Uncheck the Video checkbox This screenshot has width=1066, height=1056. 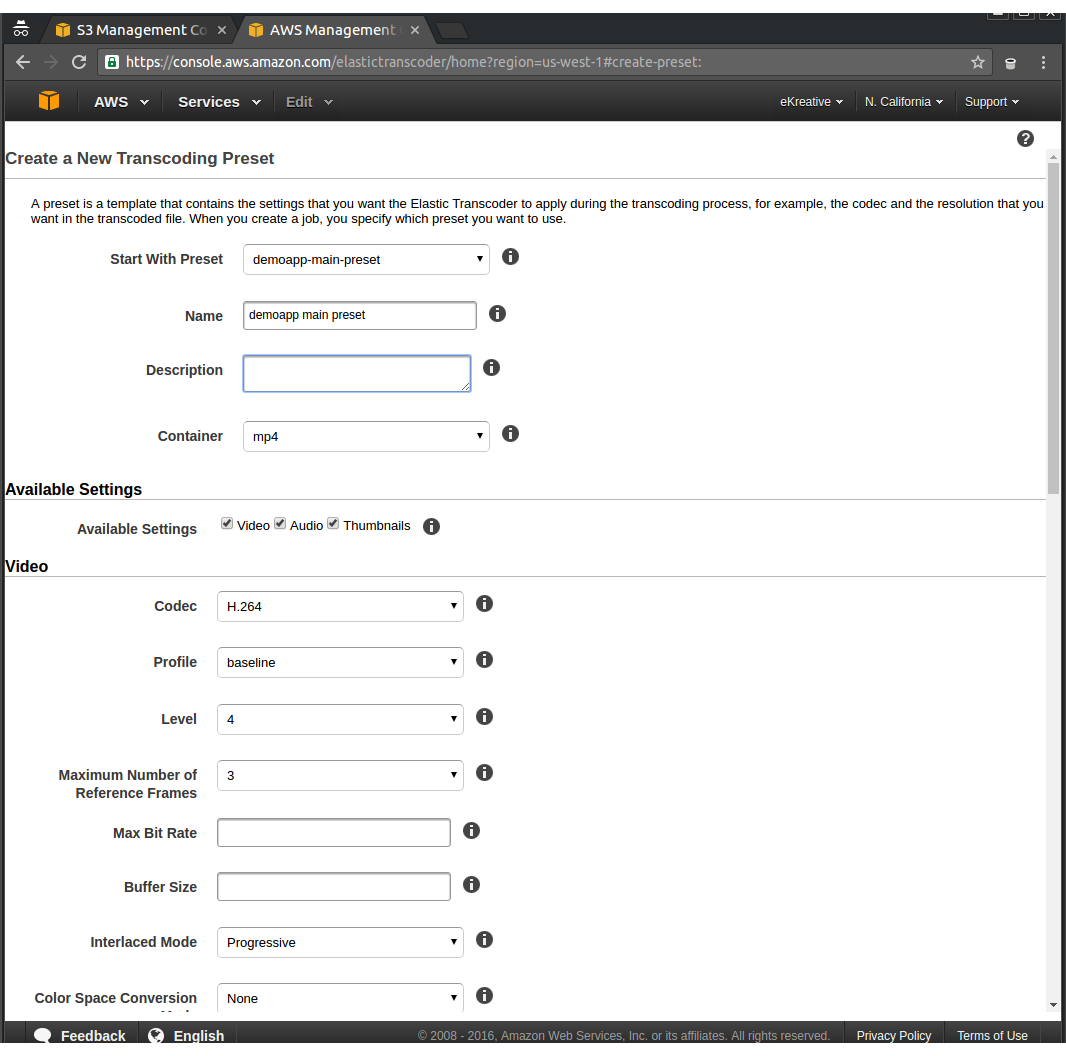227,524
